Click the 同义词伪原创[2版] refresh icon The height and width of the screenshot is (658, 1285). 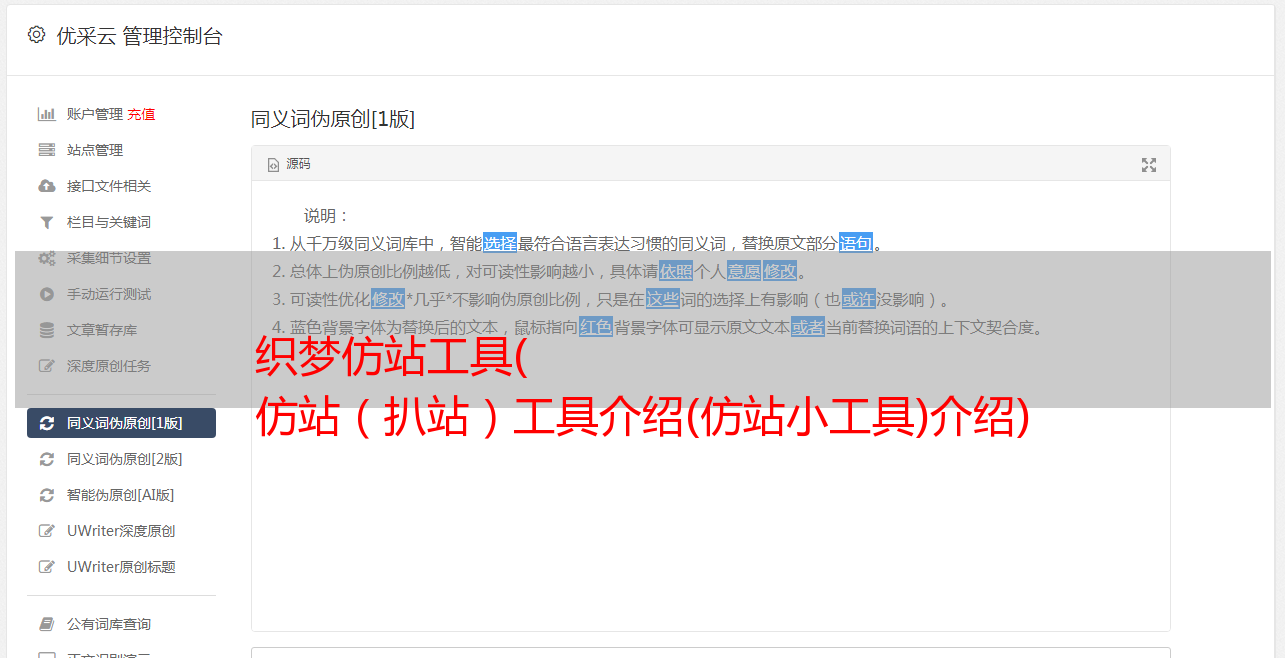click(x=46, y=459)
